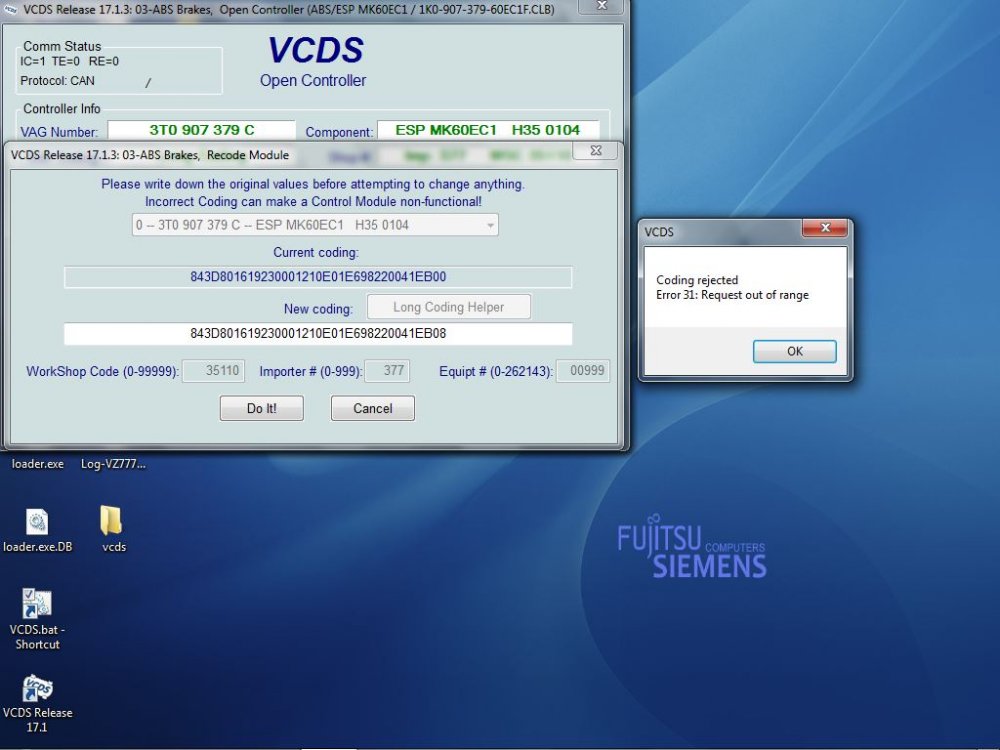The width and height of the screenshot is (1000, 750).
Task: Close the Recode Module window
Action: pyautogui.click(x=596, y=151)
